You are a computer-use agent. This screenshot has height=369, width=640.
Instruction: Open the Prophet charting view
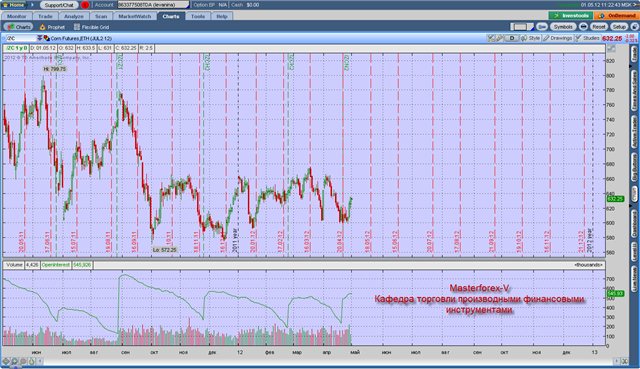tap(53, 27)
